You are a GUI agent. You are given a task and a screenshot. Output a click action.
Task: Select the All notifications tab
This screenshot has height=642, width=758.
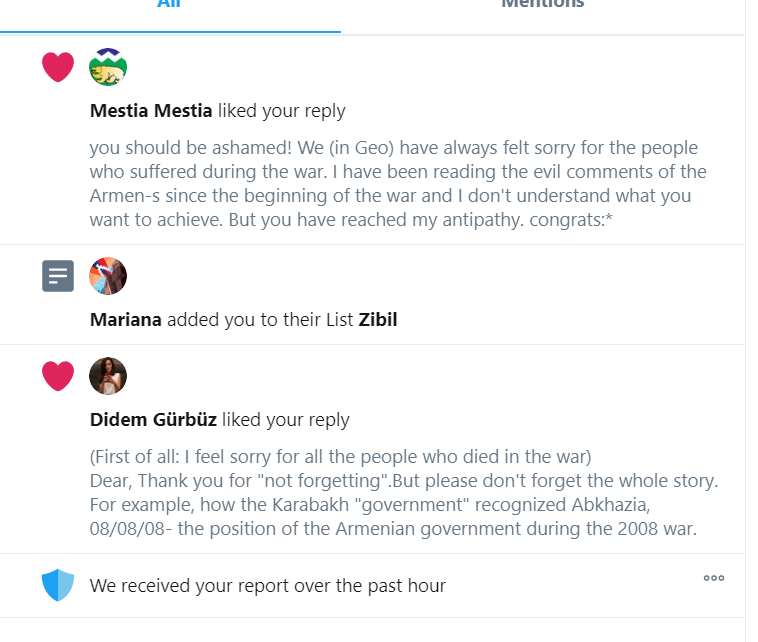[x=169, y=4]
